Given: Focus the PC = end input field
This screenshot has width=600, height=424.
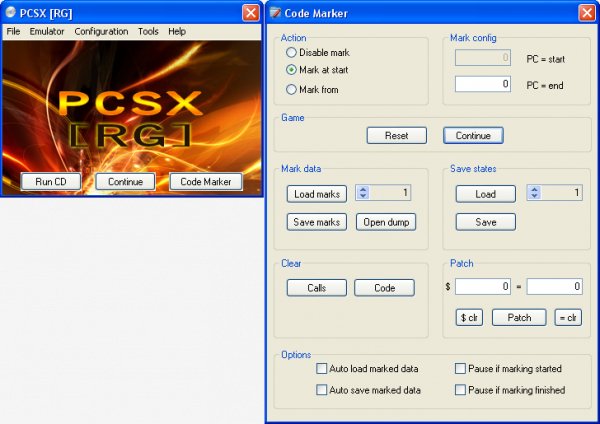Looking at the screenshot, I should [483, 84].
